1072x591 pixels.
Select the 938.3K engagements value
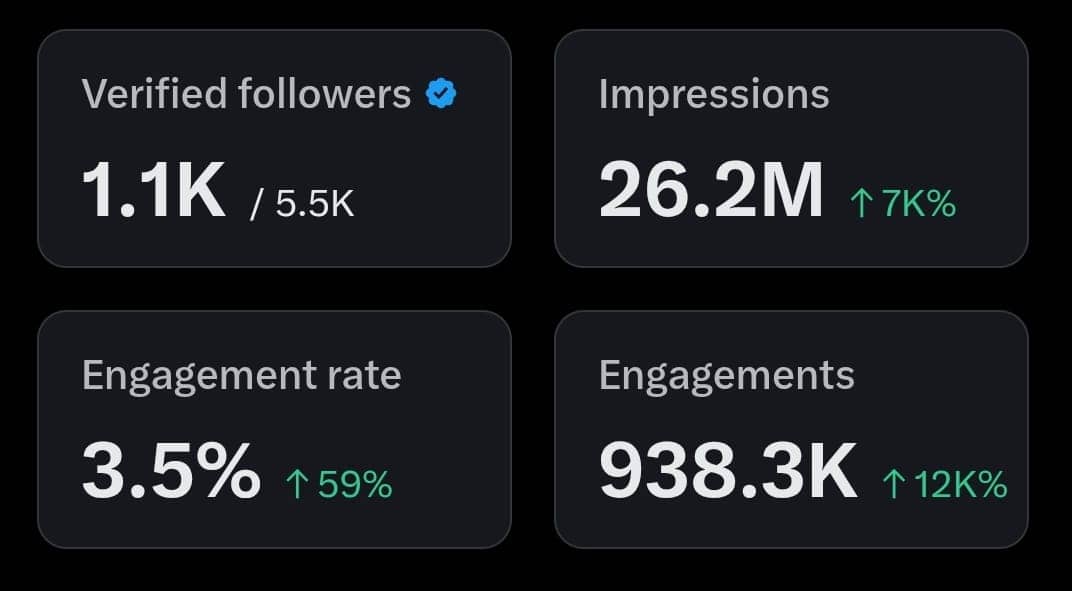[727, 471]
